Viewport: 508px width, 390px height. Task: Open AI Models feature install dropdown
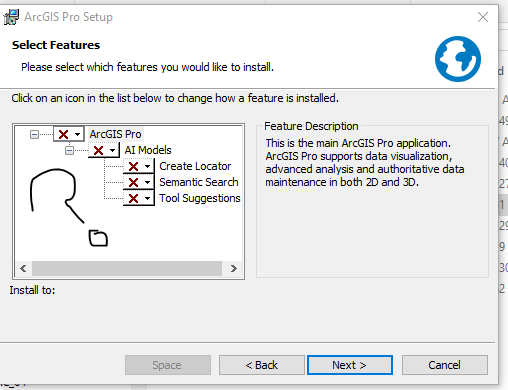pyautogui.click(x=104, y=150)
